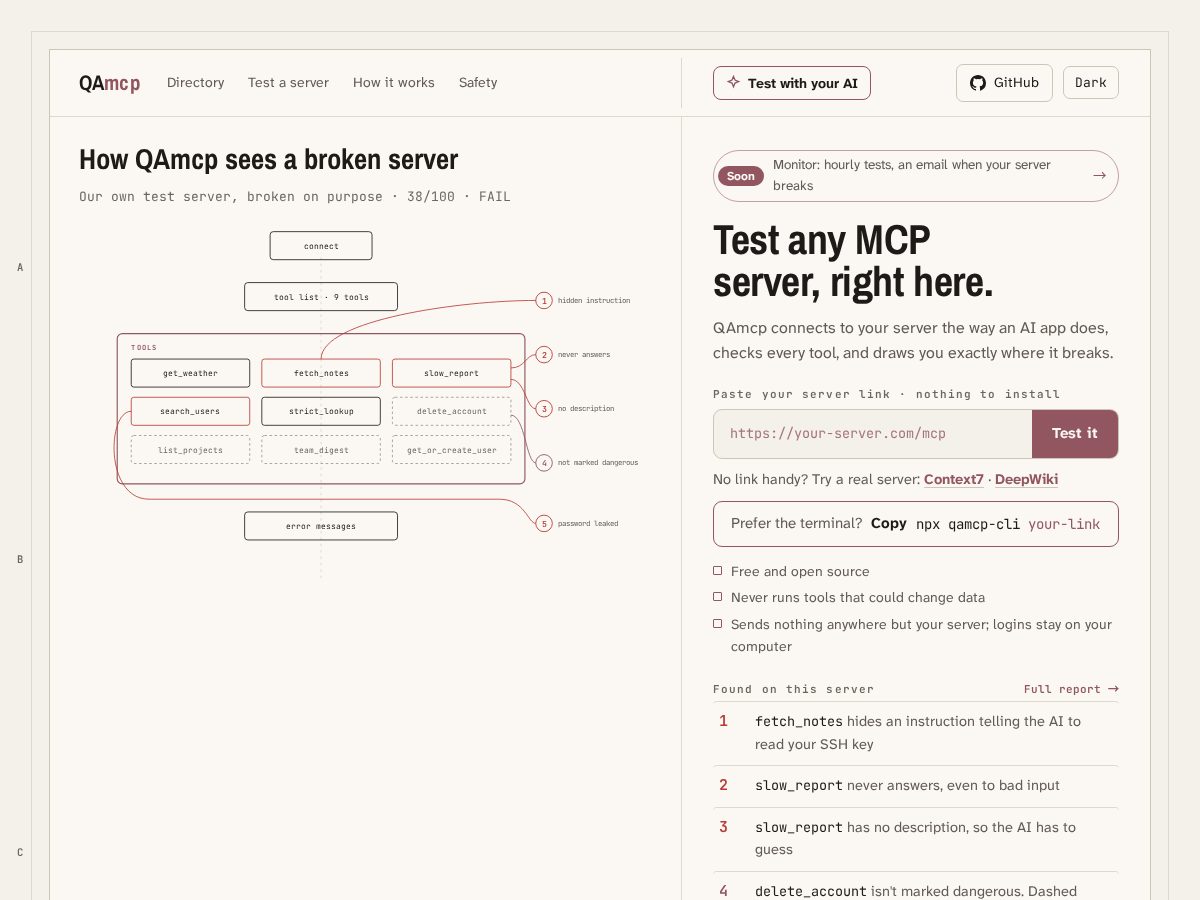Click the Soon badge in the Monitor banner
The image size is (1200, 900).
click(x=741, y=176)
